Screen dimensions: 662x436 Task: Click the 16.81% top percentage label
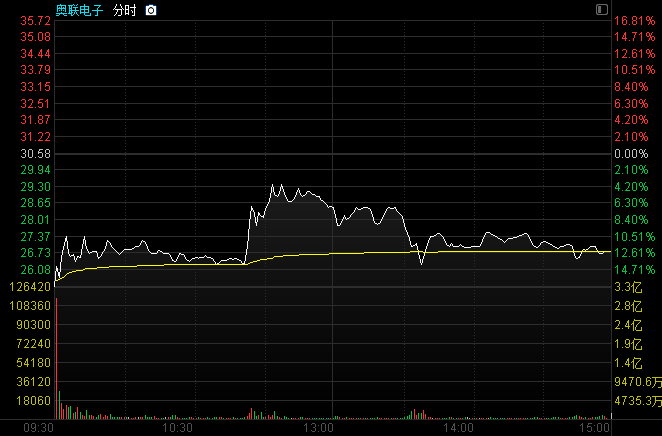(x=635, y=21)
